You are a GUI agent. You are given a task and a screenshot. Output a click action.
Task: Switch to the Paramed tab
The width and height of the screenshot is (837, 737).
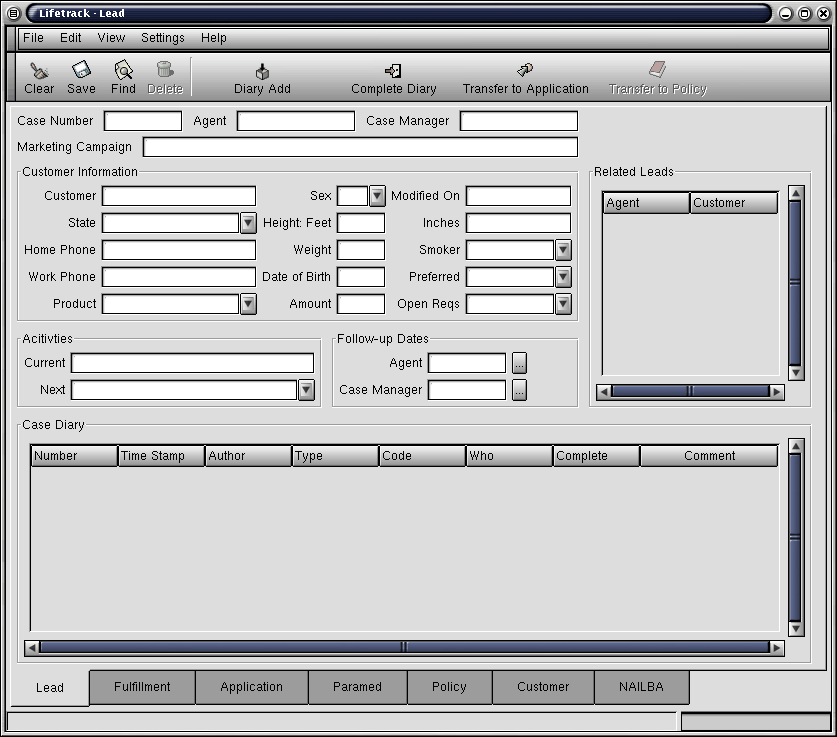[x=357, y=687]
